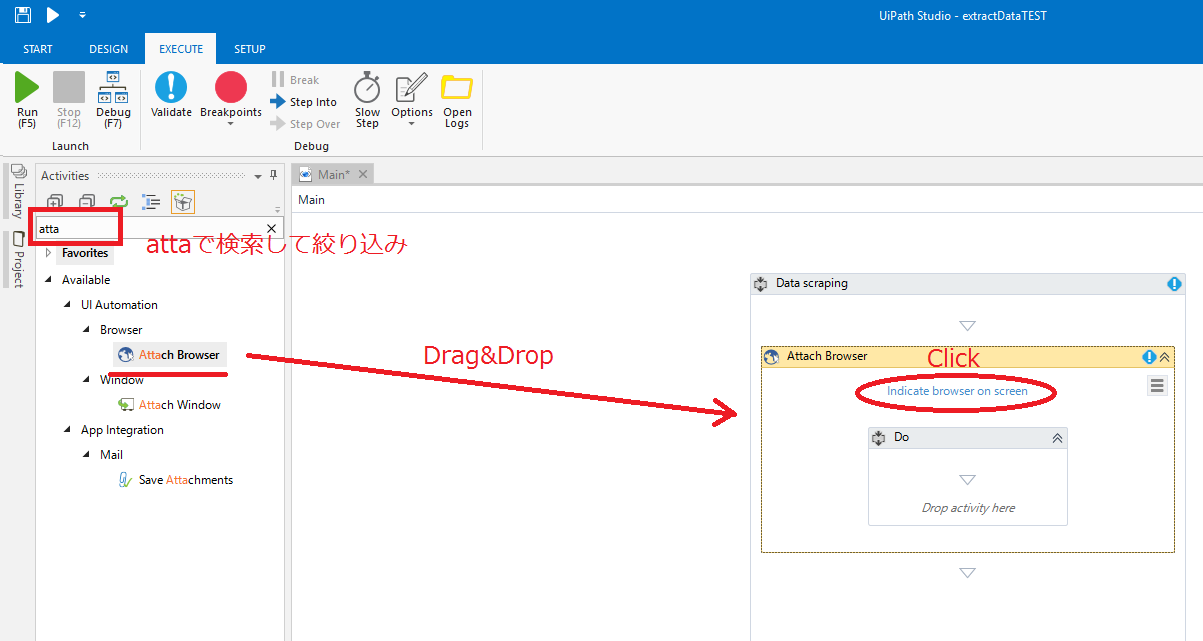
Task: Open the quick access toolbar dropdown arrow
Action: [x=82, y=15]
